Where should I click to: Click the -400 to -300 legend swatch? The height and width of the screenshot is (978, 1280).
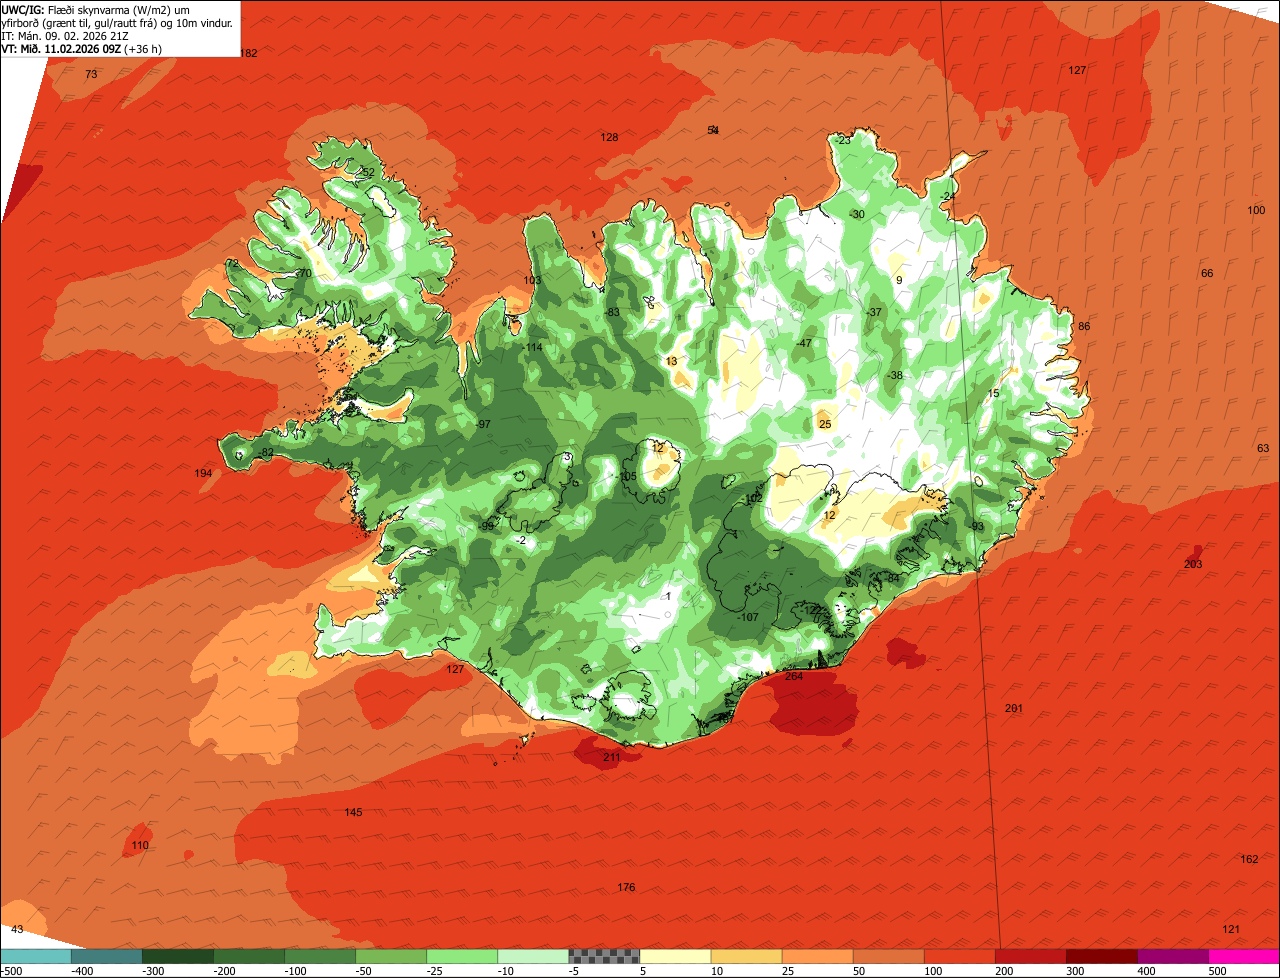tap(107, 956)
